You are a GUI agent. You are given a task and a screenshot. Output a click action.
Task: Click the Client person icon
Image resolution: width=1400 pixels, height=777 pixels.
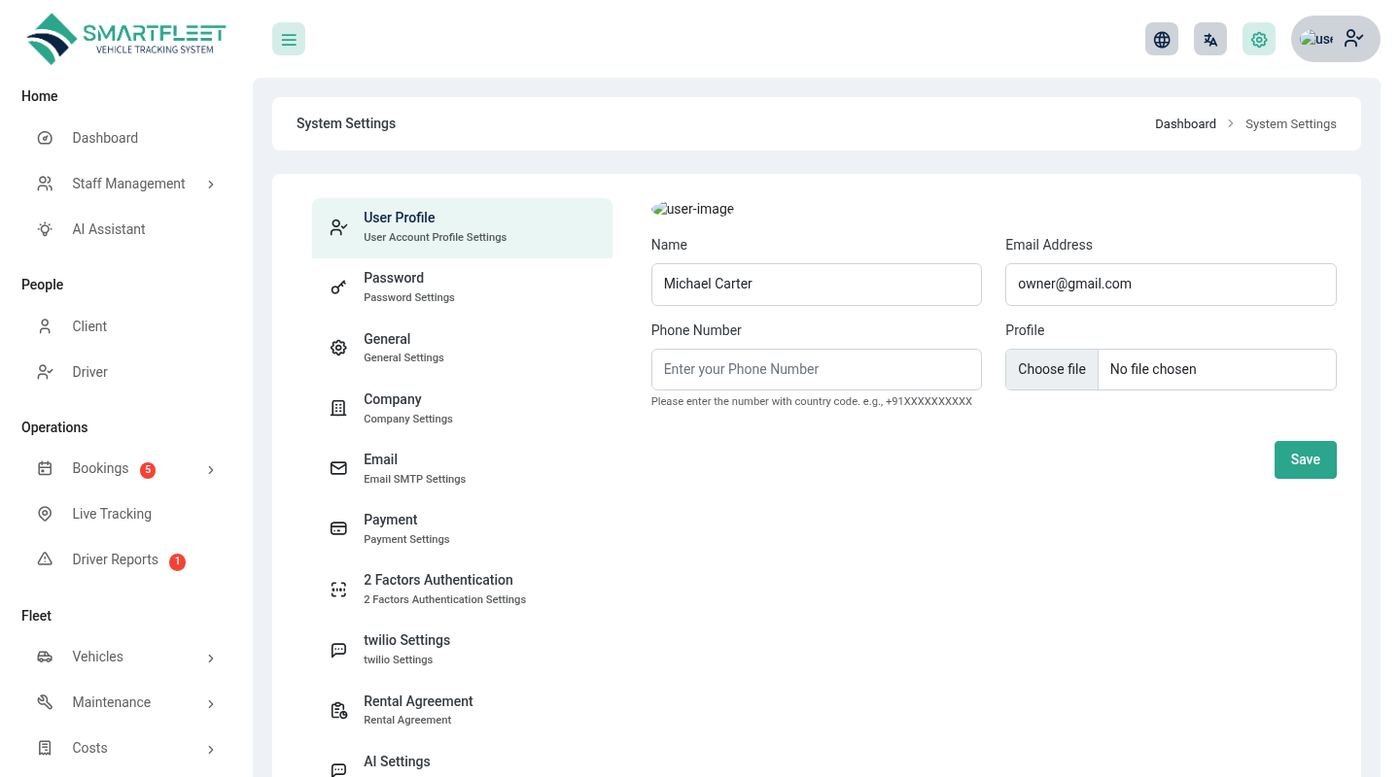click(x=45, y=326)
